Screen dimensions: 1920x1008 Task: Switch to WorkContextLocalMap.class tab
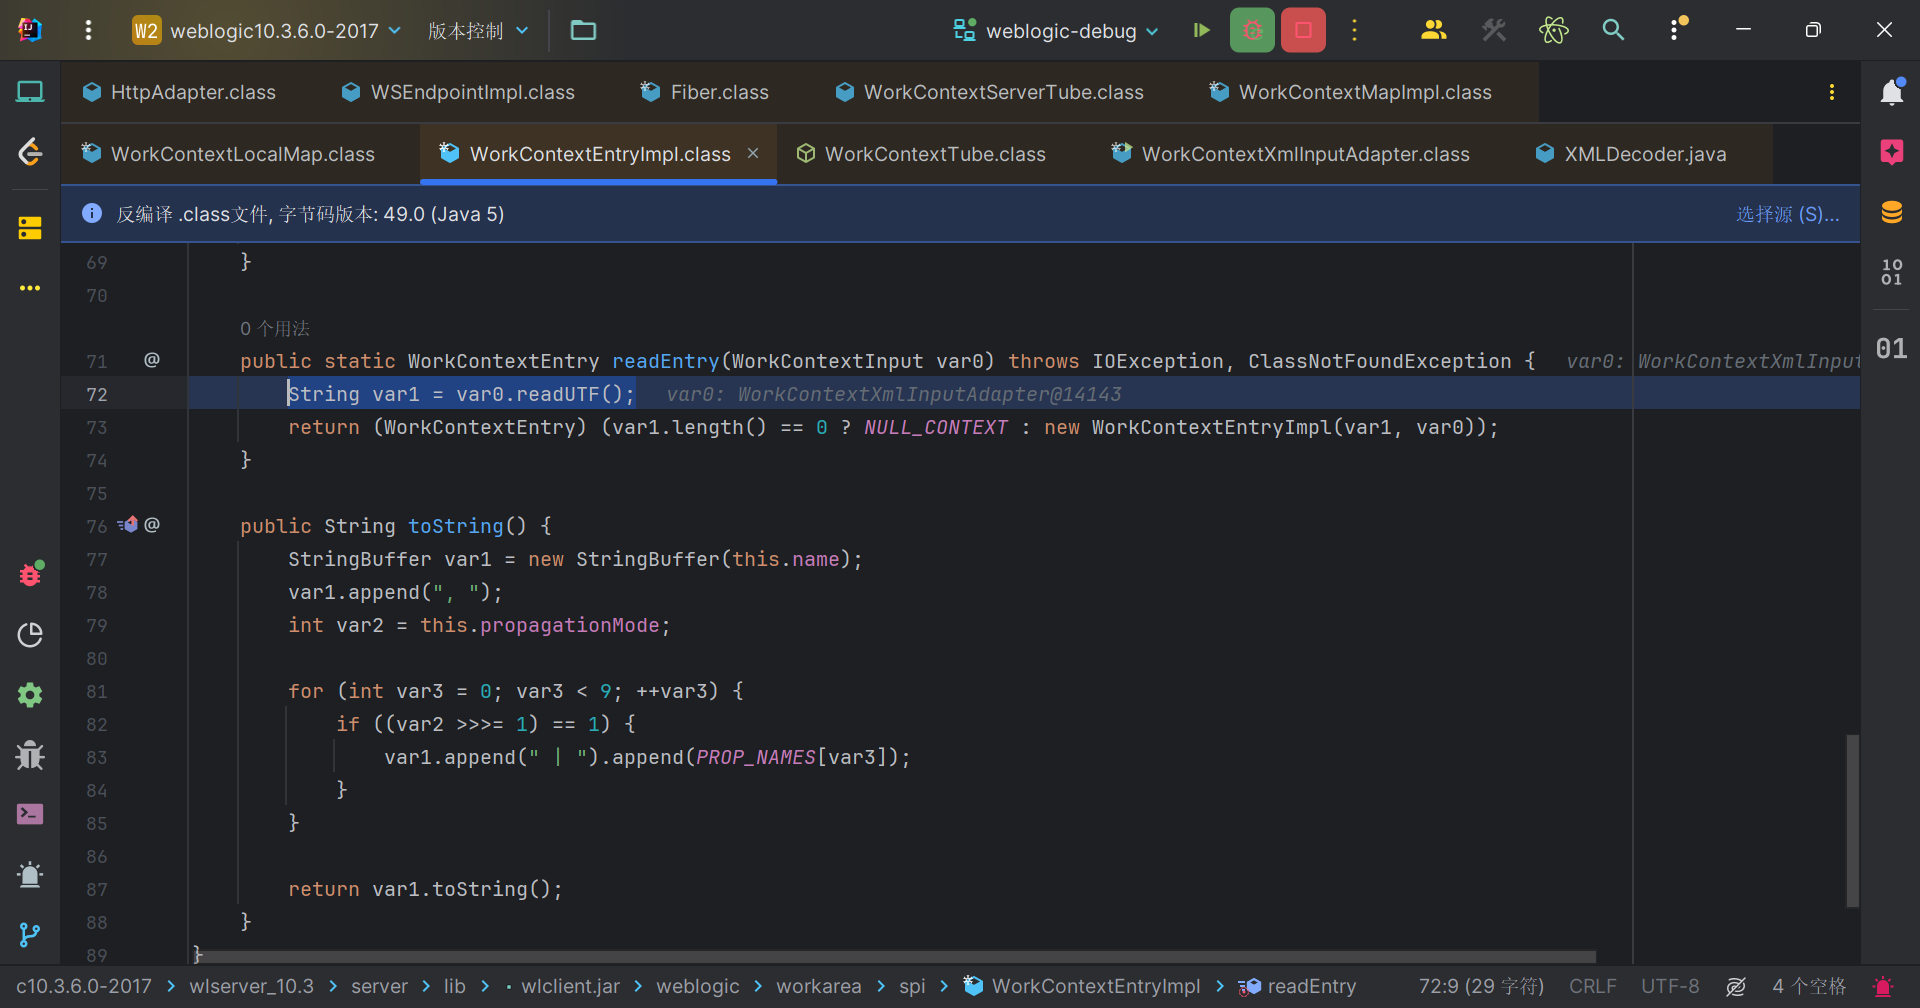[229, 154]
